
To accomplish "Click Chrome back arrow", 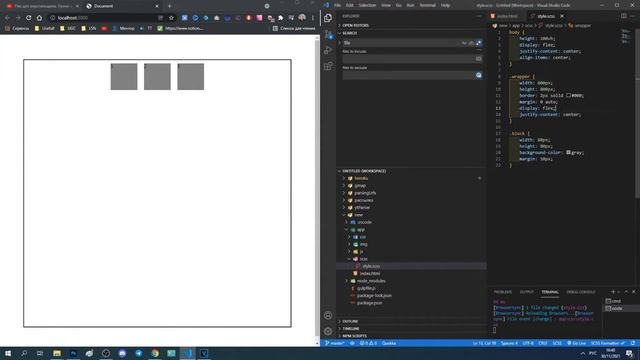I will tap(7, 18).
